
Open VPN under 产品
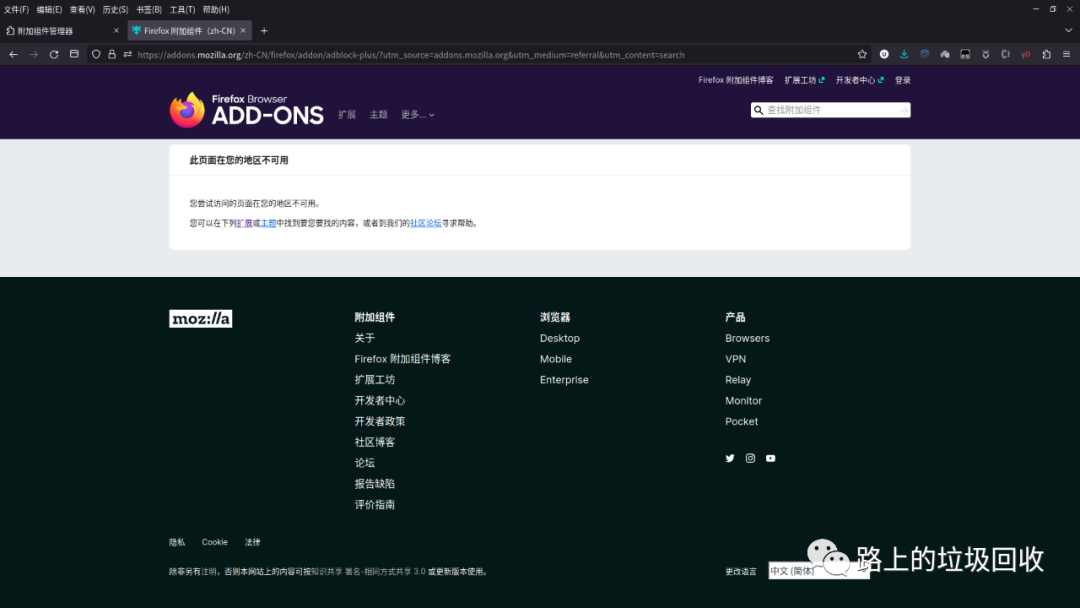tap(736, 359)
